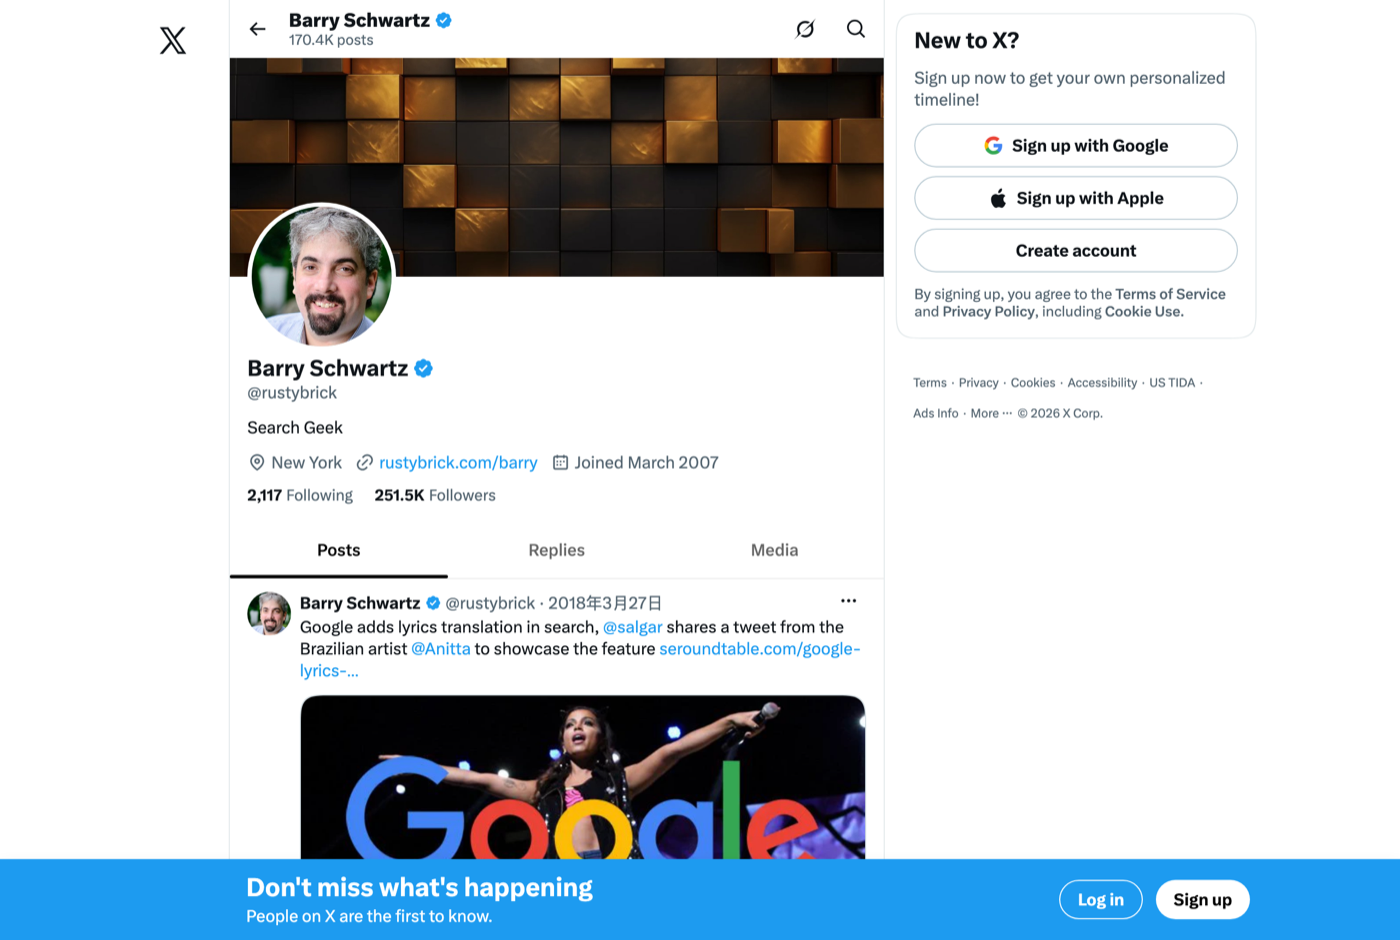Click the calendar icon before Joined date
The width and height of the screenshot is (1400, 940).
561,462
